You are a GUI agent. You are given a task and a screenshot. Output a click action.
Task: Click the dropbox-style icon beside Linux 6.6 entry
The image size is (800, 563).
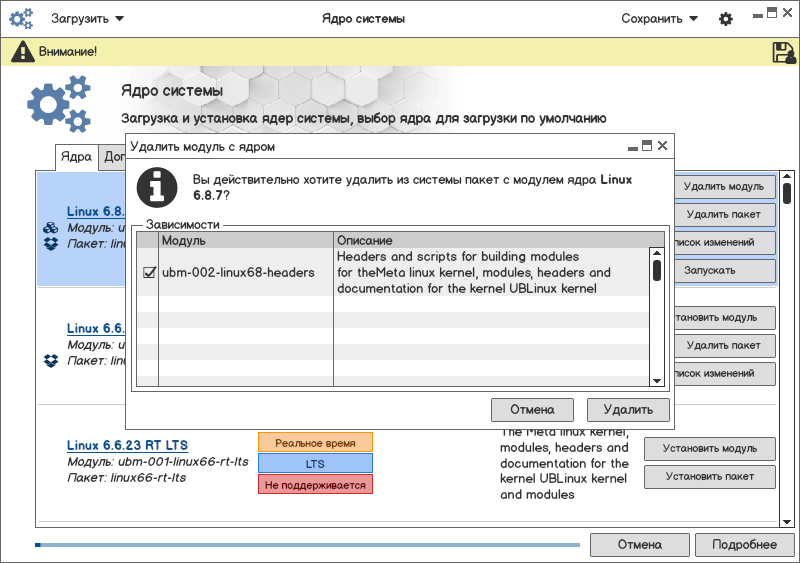51,360
